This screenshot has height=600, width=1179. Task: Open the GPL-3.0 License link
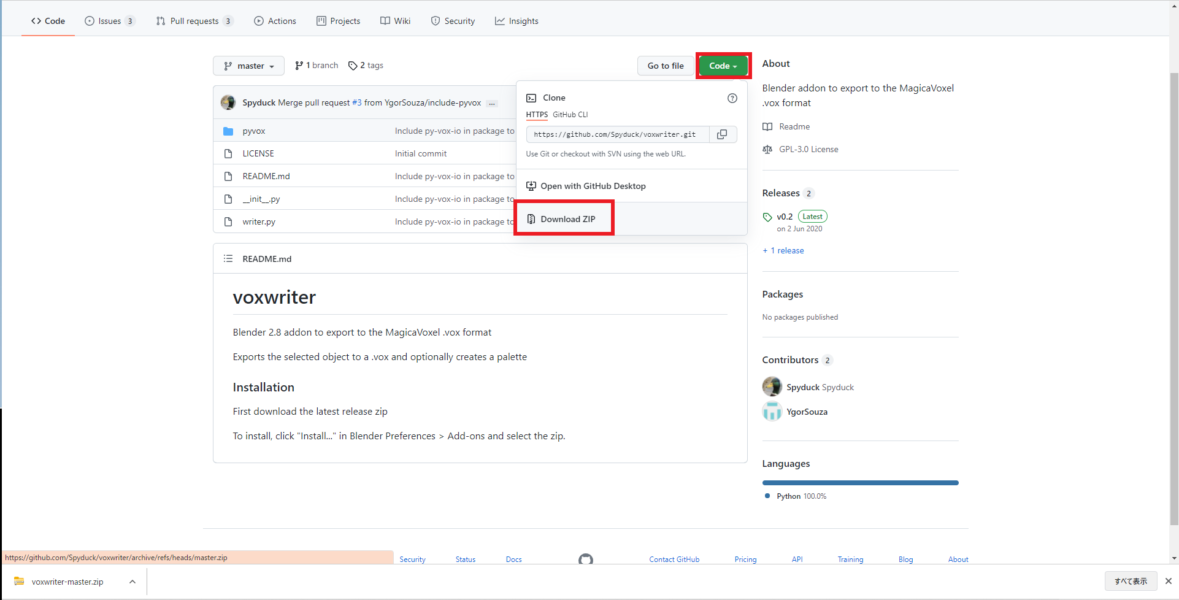[x=800, y=149]
